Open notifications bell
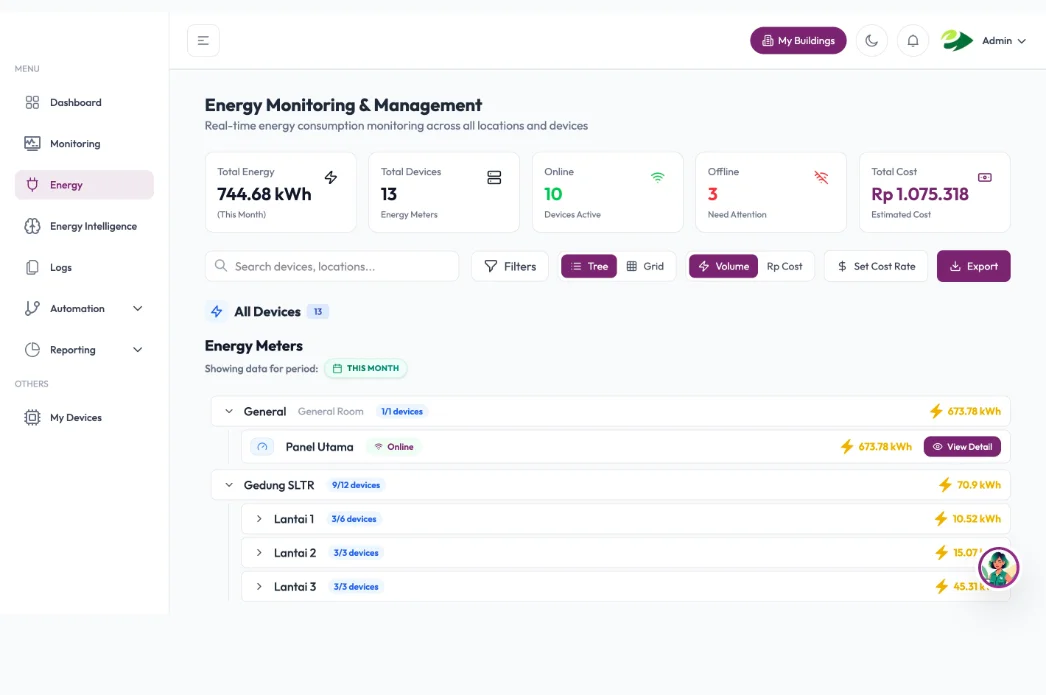This screenshot has width=1046, height=695. [913, 41]
